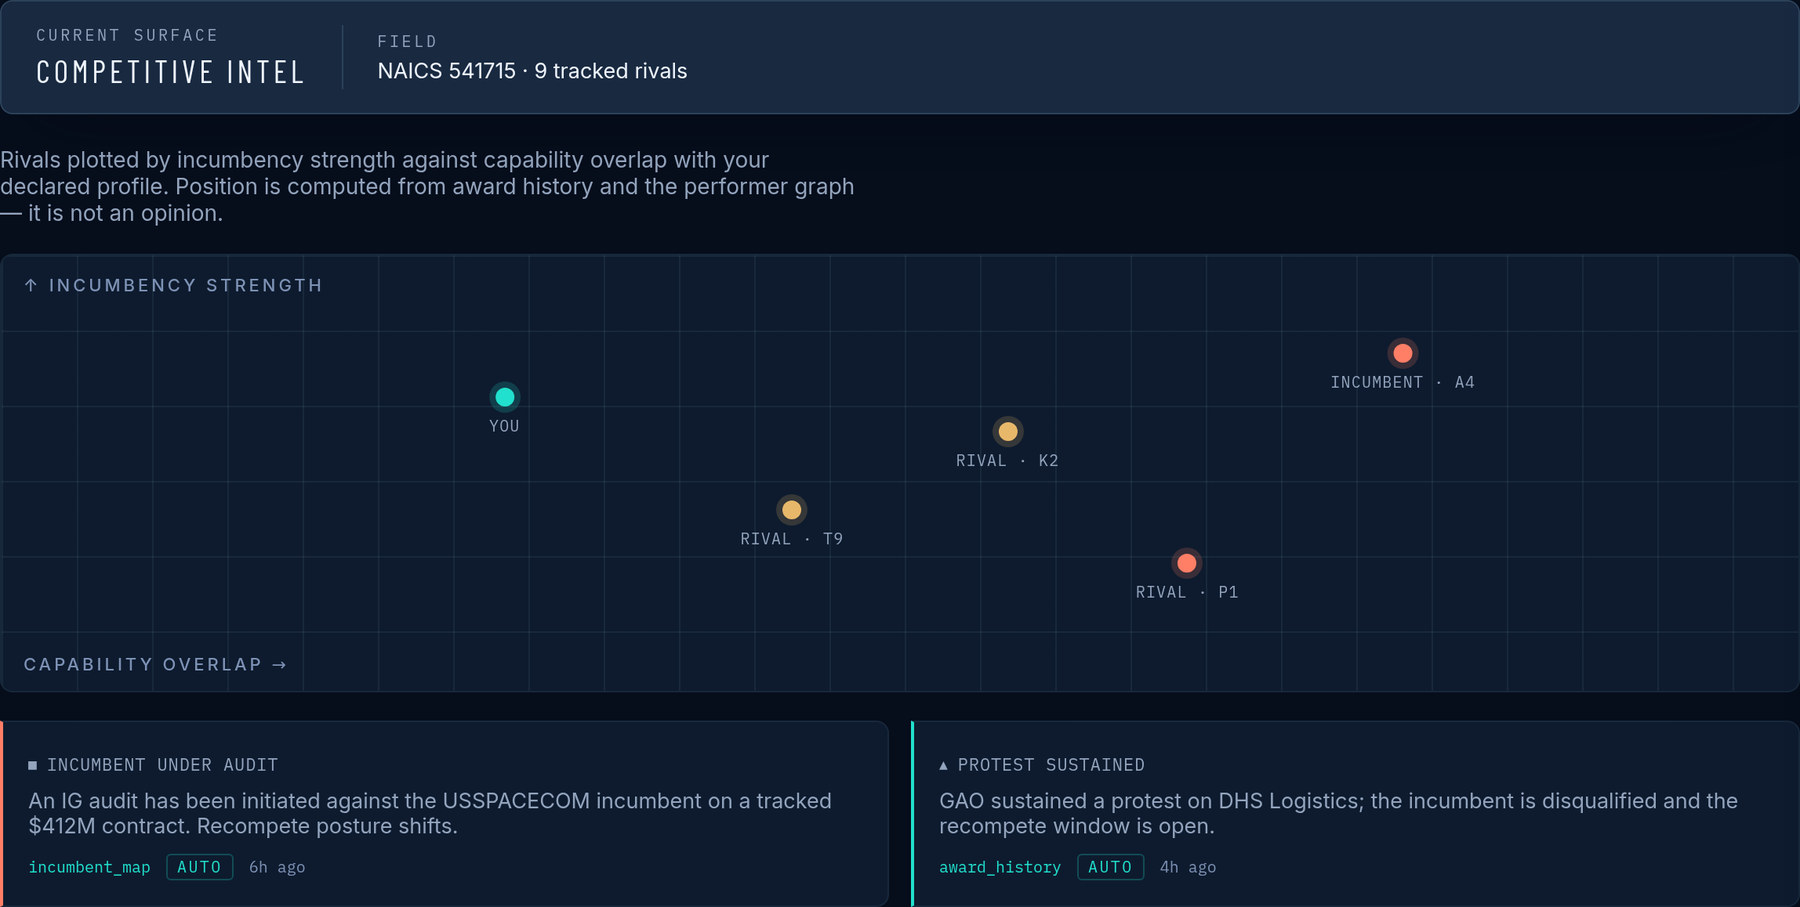The image size is (1800, 907).
Task: Click the 'INCUMBENT UNDER AUDIT' card heading
Action: pos(162,765)
